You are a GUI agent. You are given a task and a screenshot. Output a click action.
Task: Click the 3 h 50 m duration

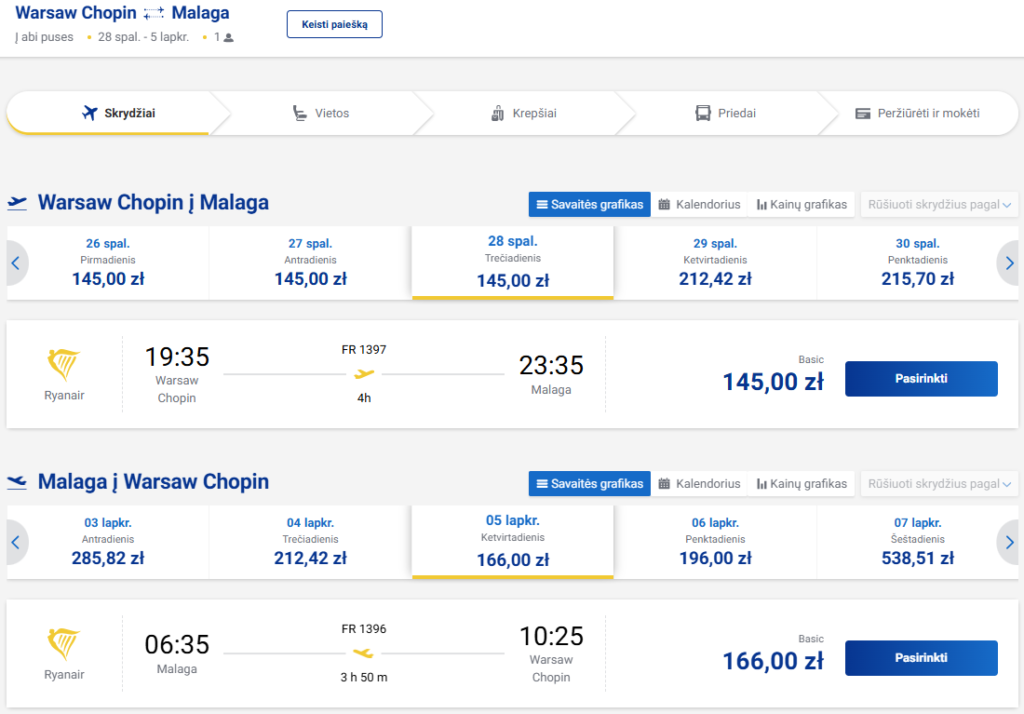[364, 677]
